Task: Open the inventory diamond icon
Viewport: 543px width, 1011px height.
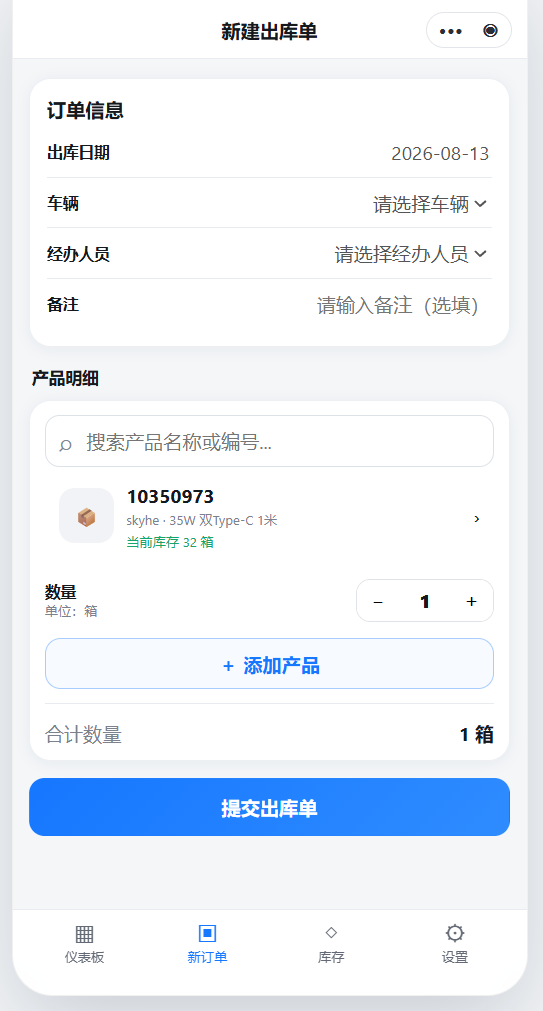Action: click(331, 932)
